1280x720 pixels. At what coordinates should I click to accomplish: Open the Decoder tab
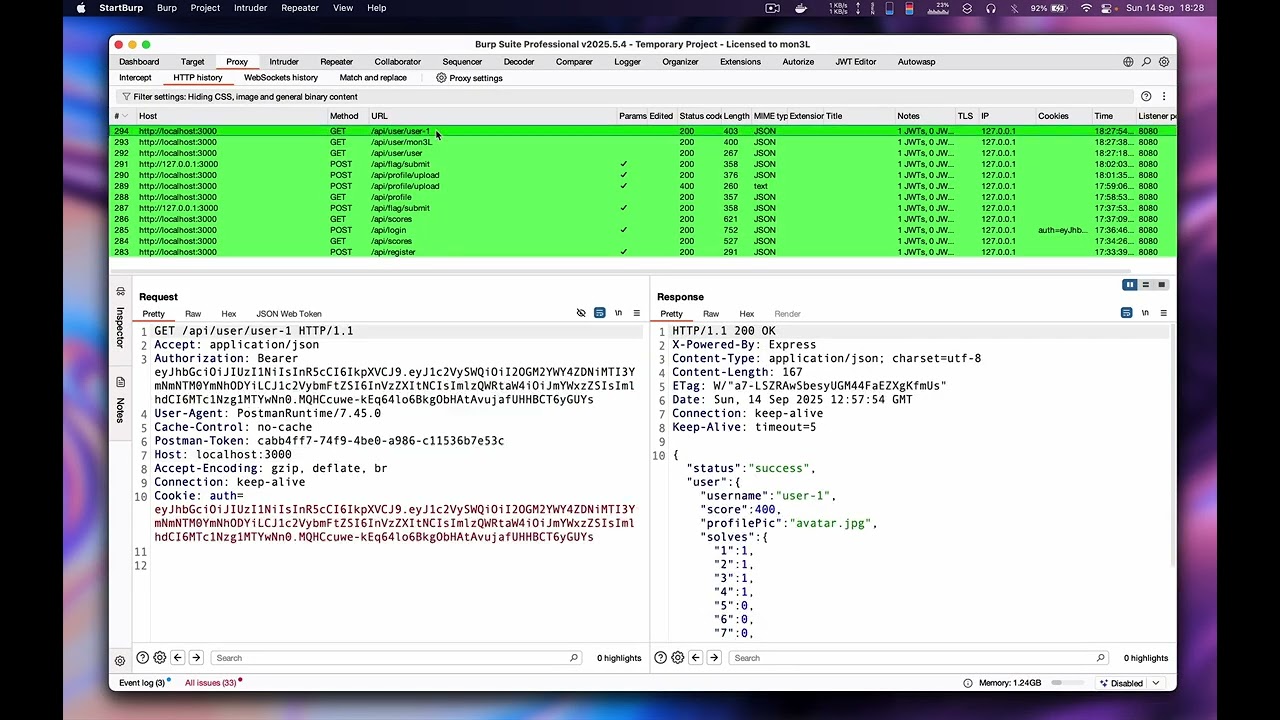coord(519,62)
